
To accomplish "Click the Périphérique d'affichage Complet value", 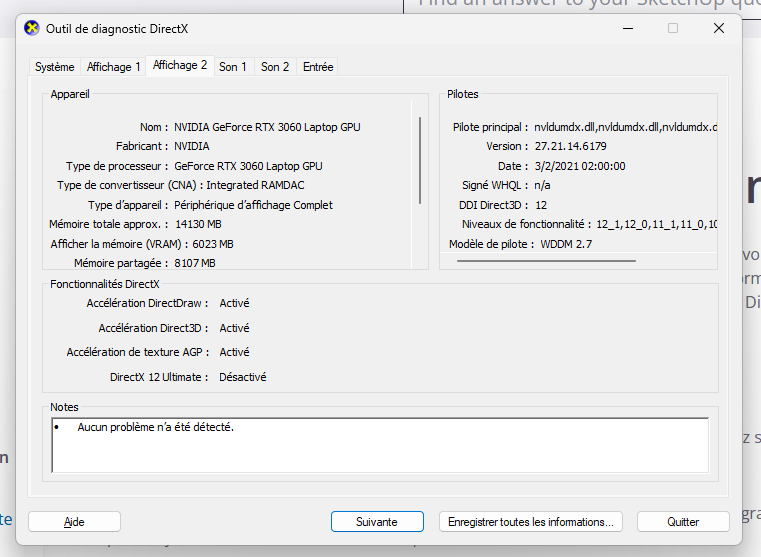I will (253, 205).
